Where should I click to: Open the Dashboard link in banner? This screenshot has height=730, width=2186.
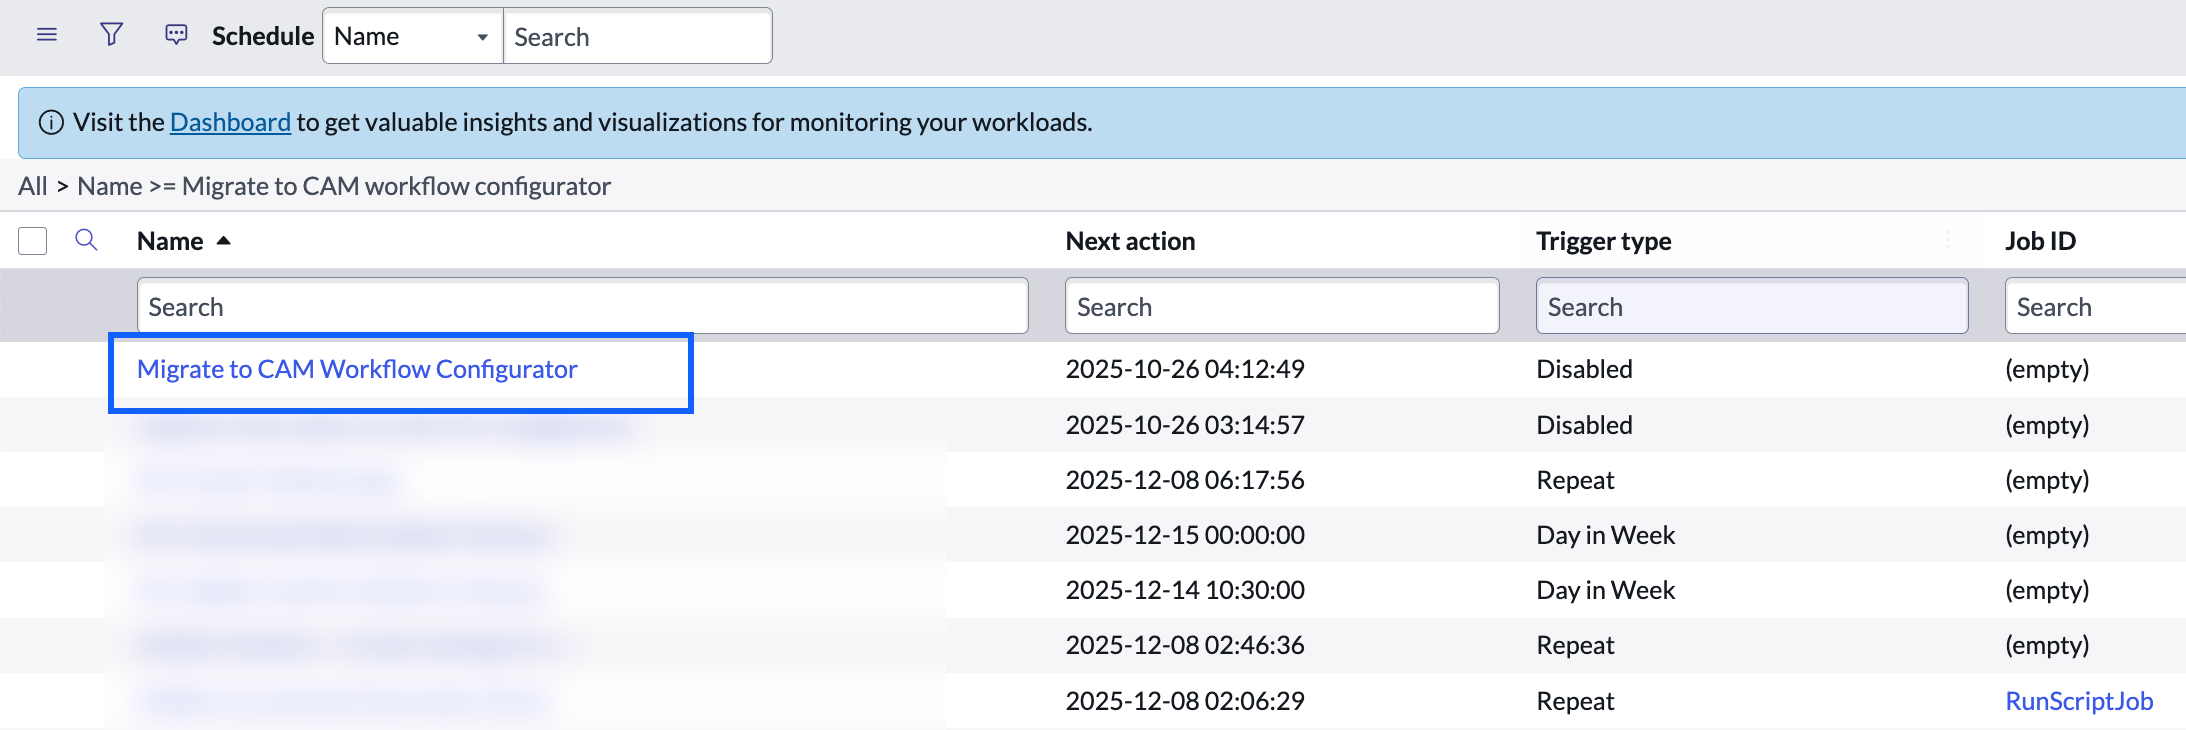click(230, 122)
